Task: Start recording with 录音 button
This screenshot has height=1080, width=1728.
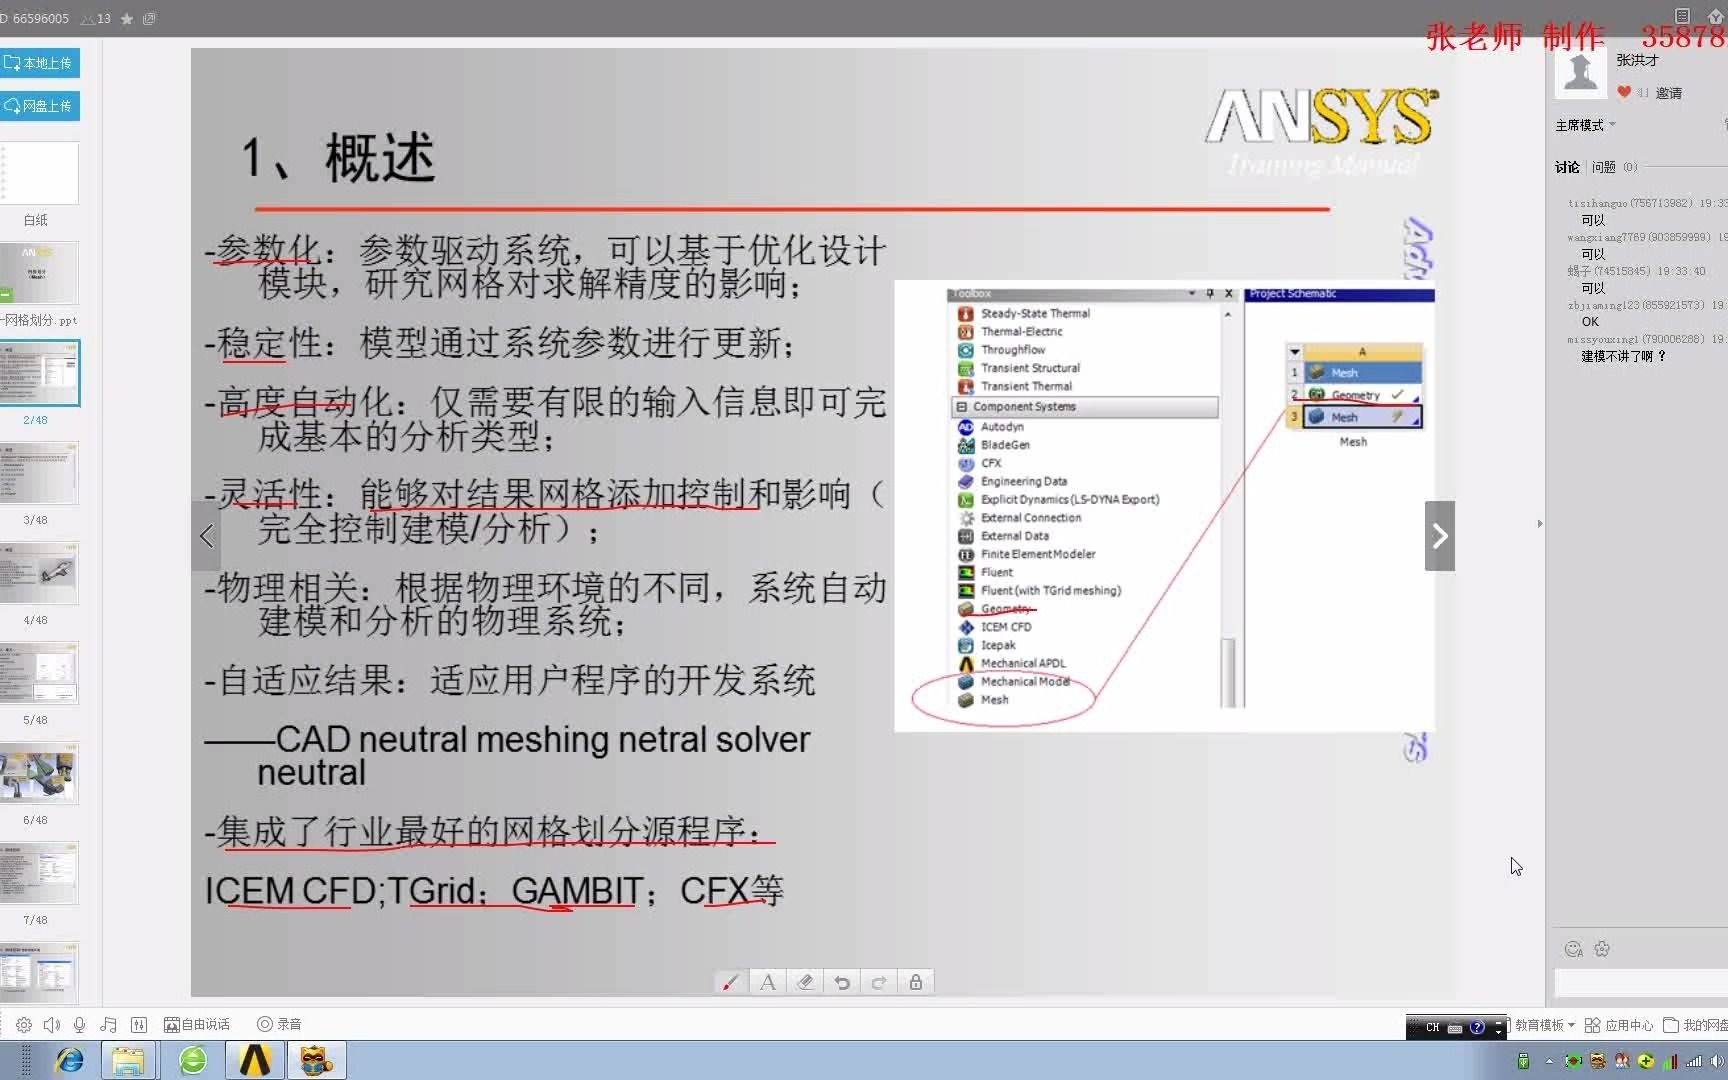Action: [x=279, y=1024]
